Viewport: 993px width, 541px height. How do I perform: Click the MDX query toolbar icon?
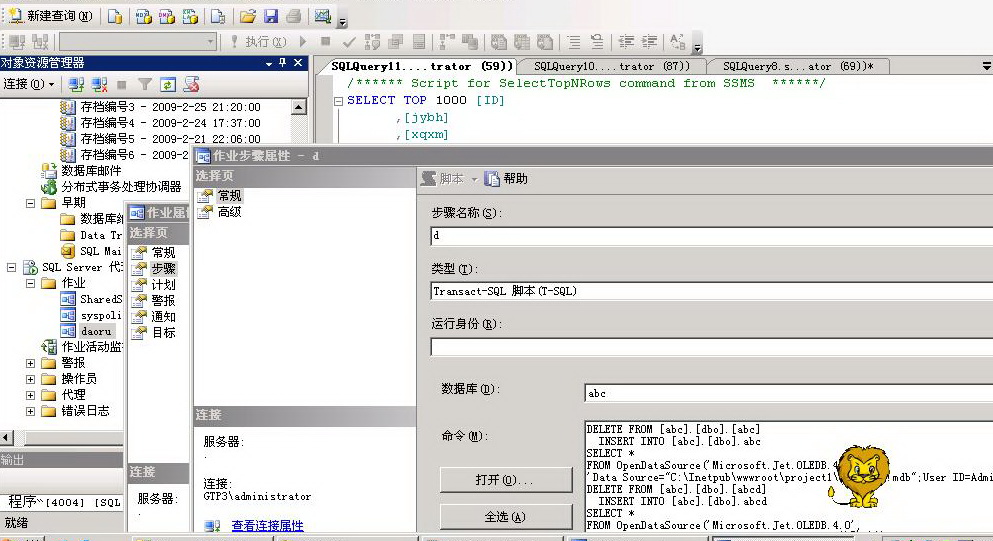tap(144, 16)
